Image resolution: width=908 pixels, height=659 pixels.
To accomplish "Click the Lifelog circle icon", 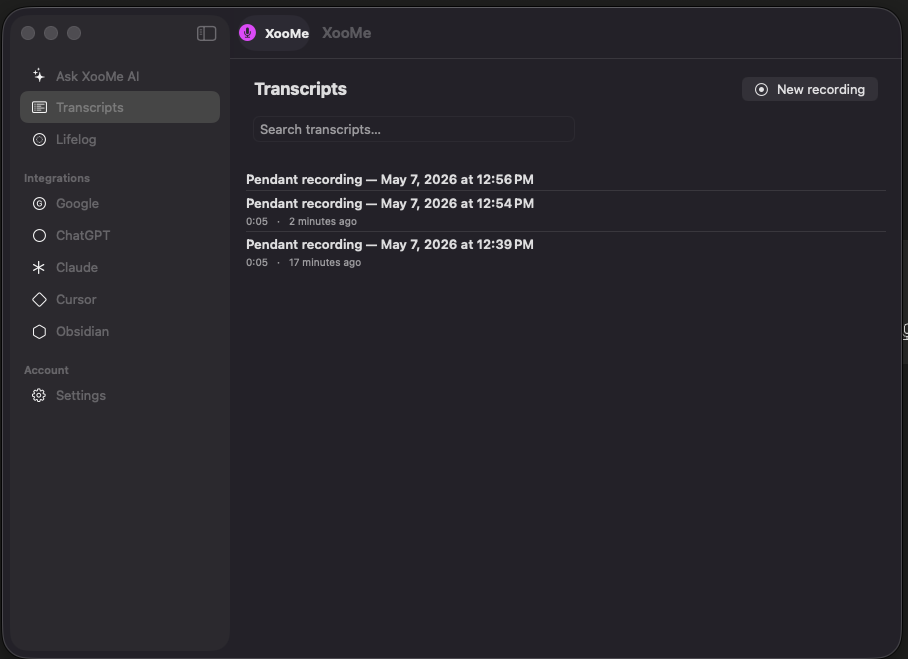I will 39,140.
